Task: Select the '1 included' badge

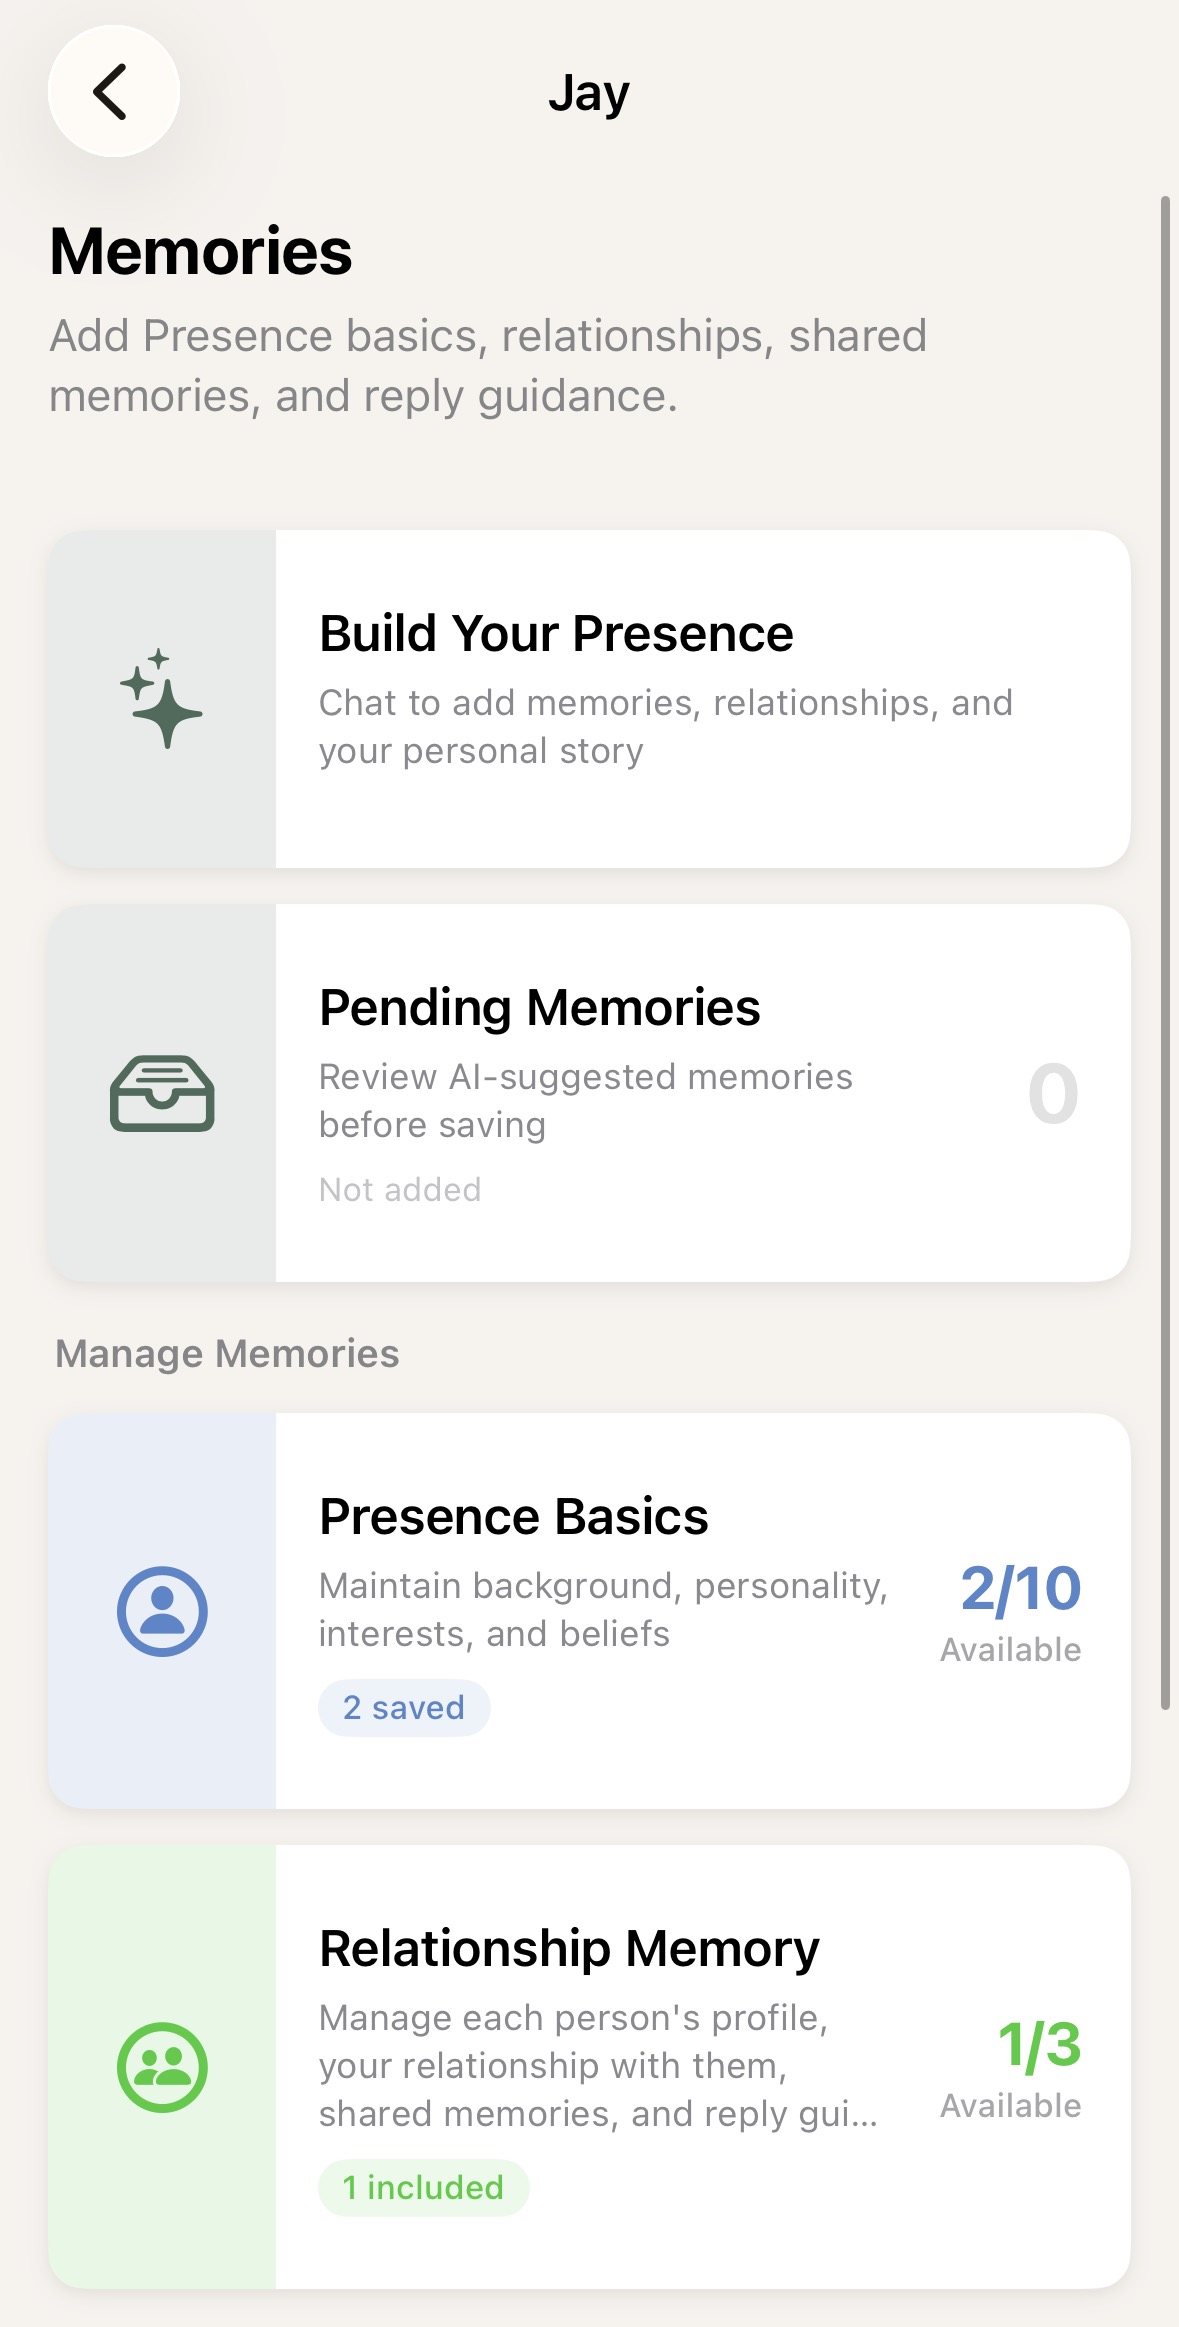Action: pyautogui.click(x=423, y=2188)
